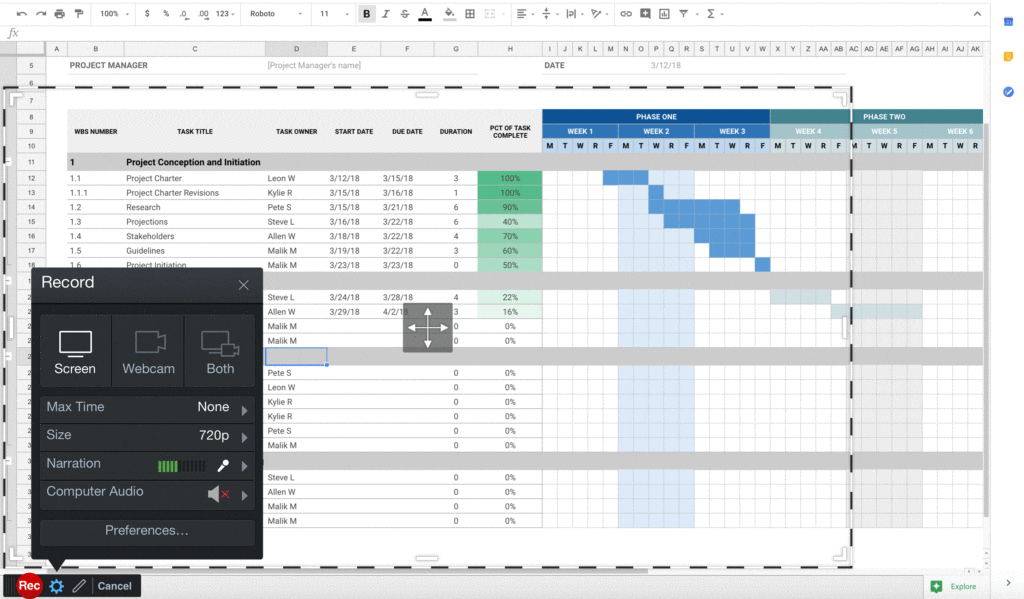Open the Keep notes side panel icon
The width and height of the screenshot is (1024, 599).
(1008, 57)
